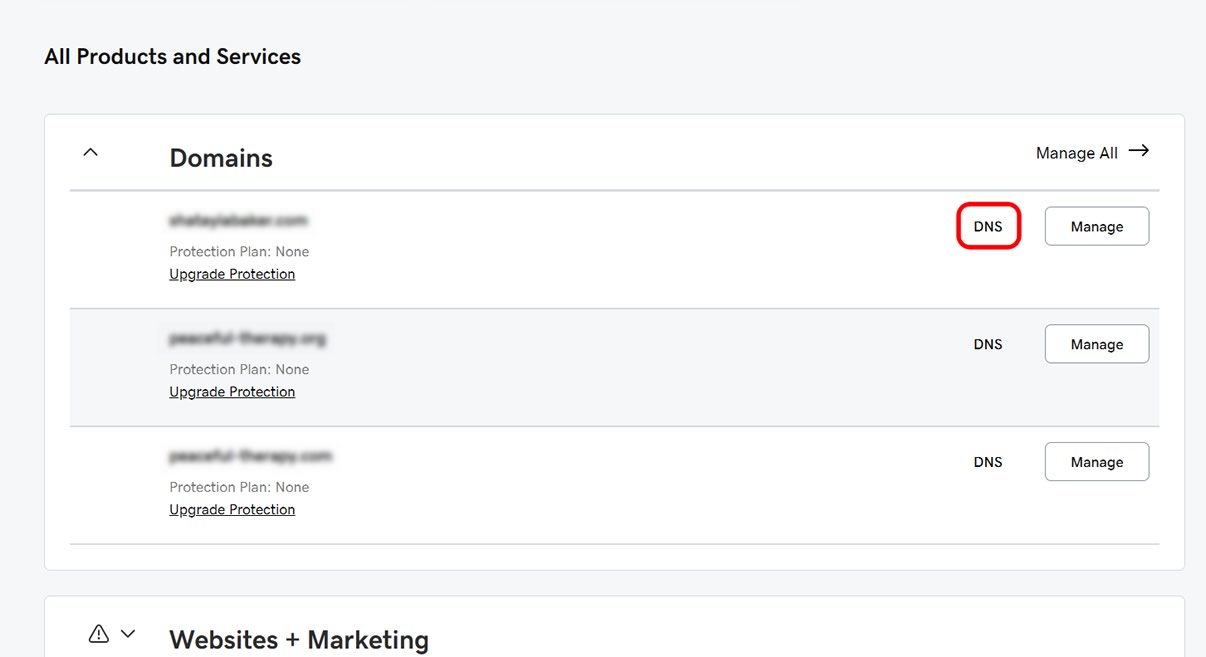The height and width of the screenshot is (657, 1206).
Task: Click the All Products and Services title
Action: tap(172, 57)
